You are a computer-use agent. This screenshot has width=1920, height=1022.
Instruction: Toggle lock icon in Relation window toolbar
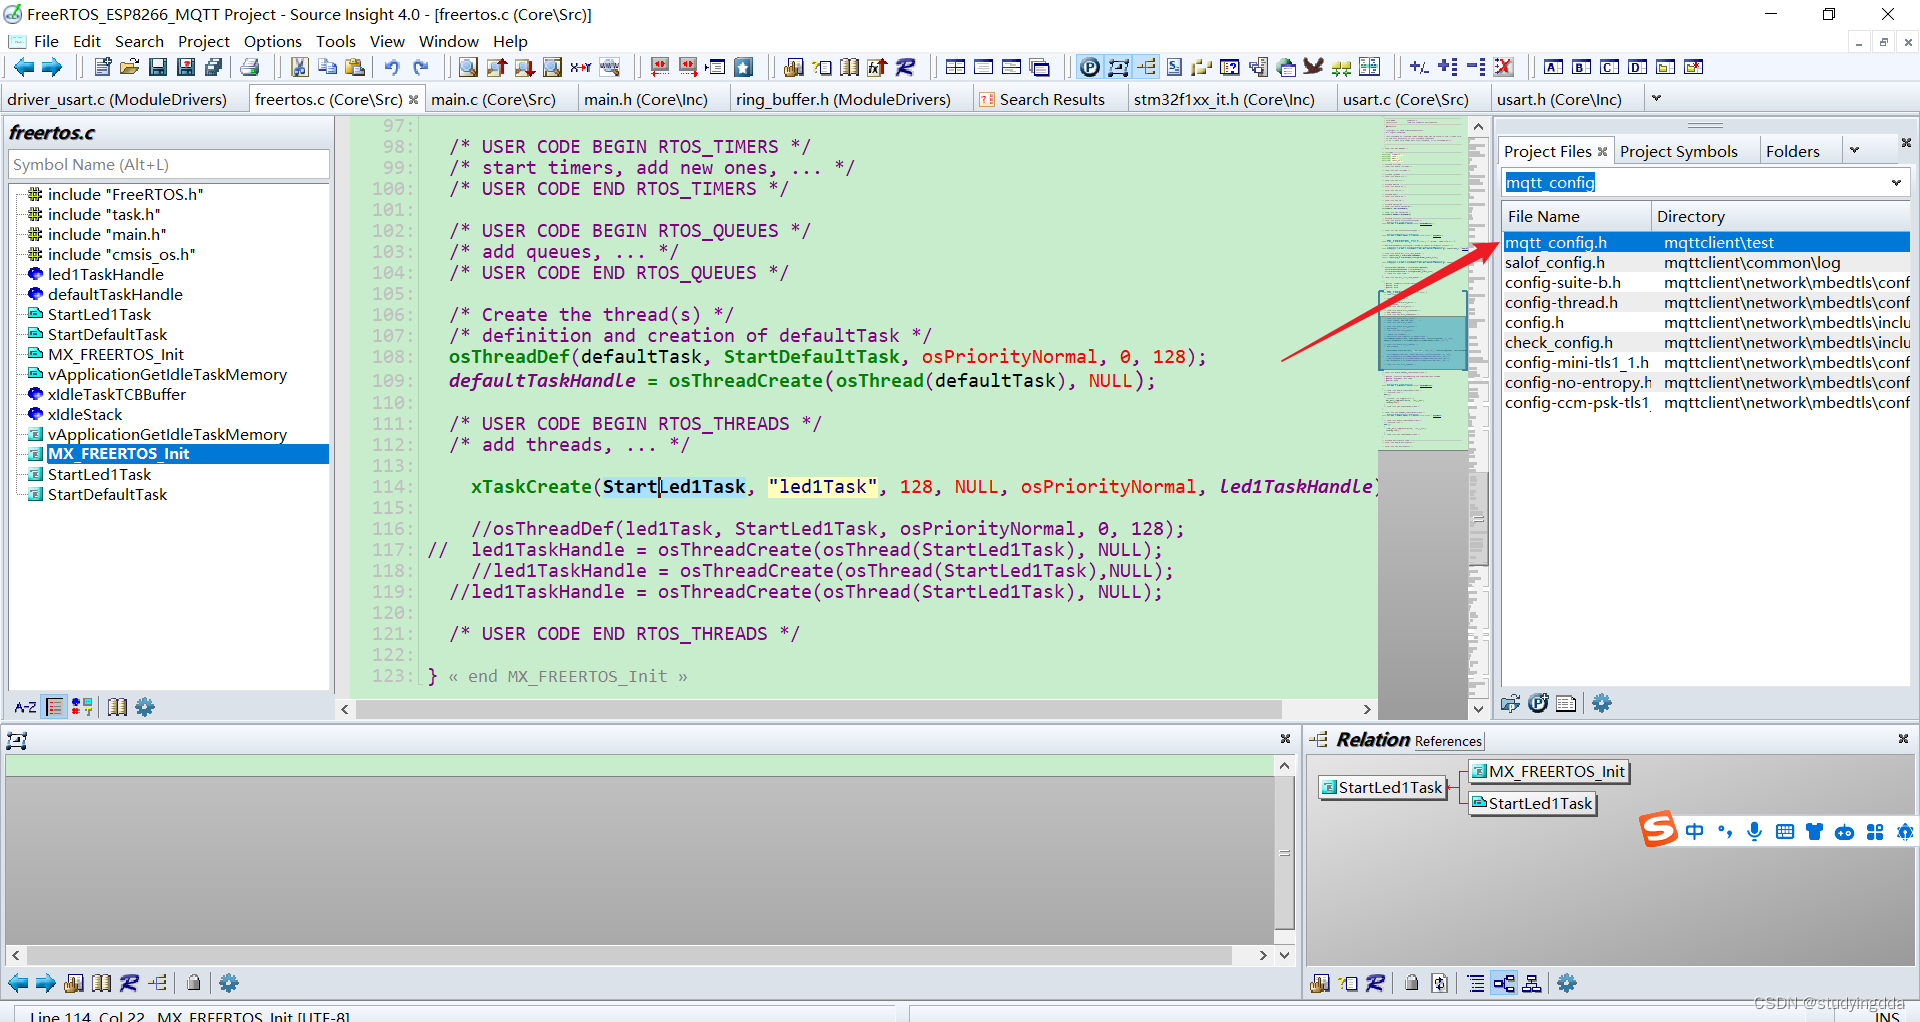1411,983
